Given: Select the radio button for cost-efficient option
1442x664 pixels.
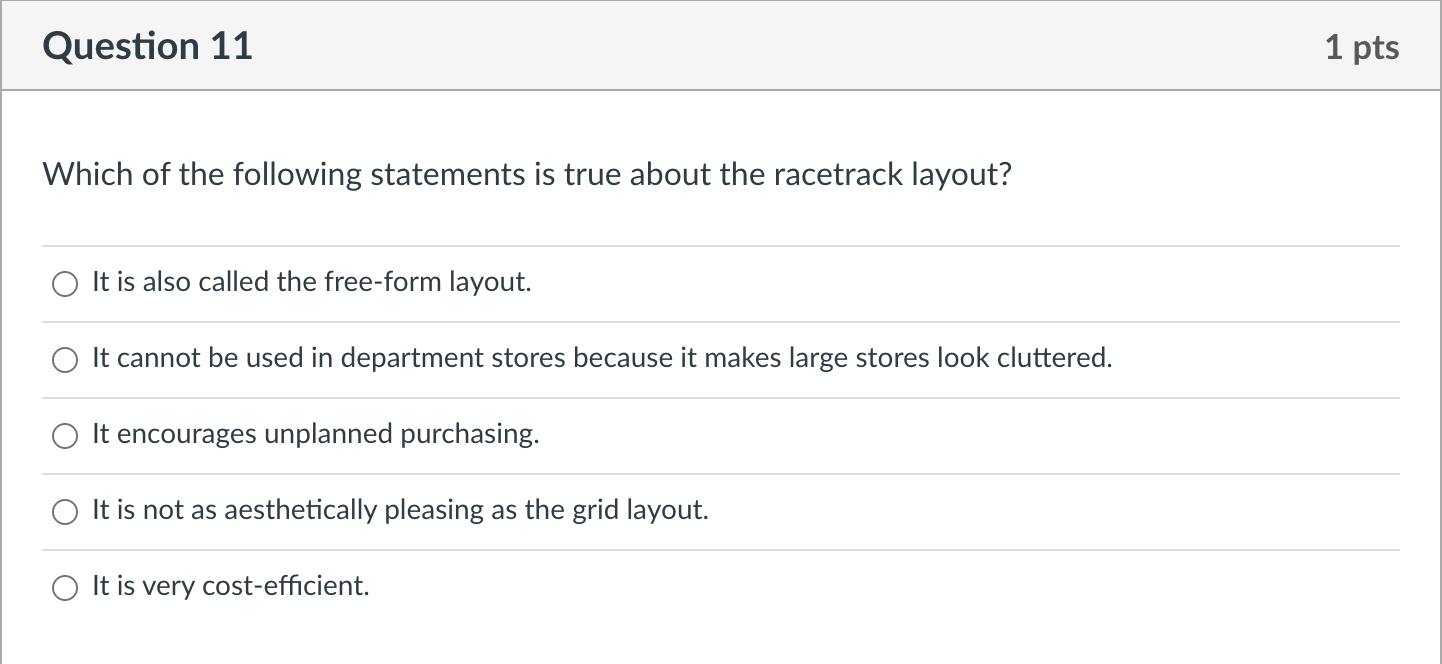Looking at the screenshot, I should click(64, 588).
